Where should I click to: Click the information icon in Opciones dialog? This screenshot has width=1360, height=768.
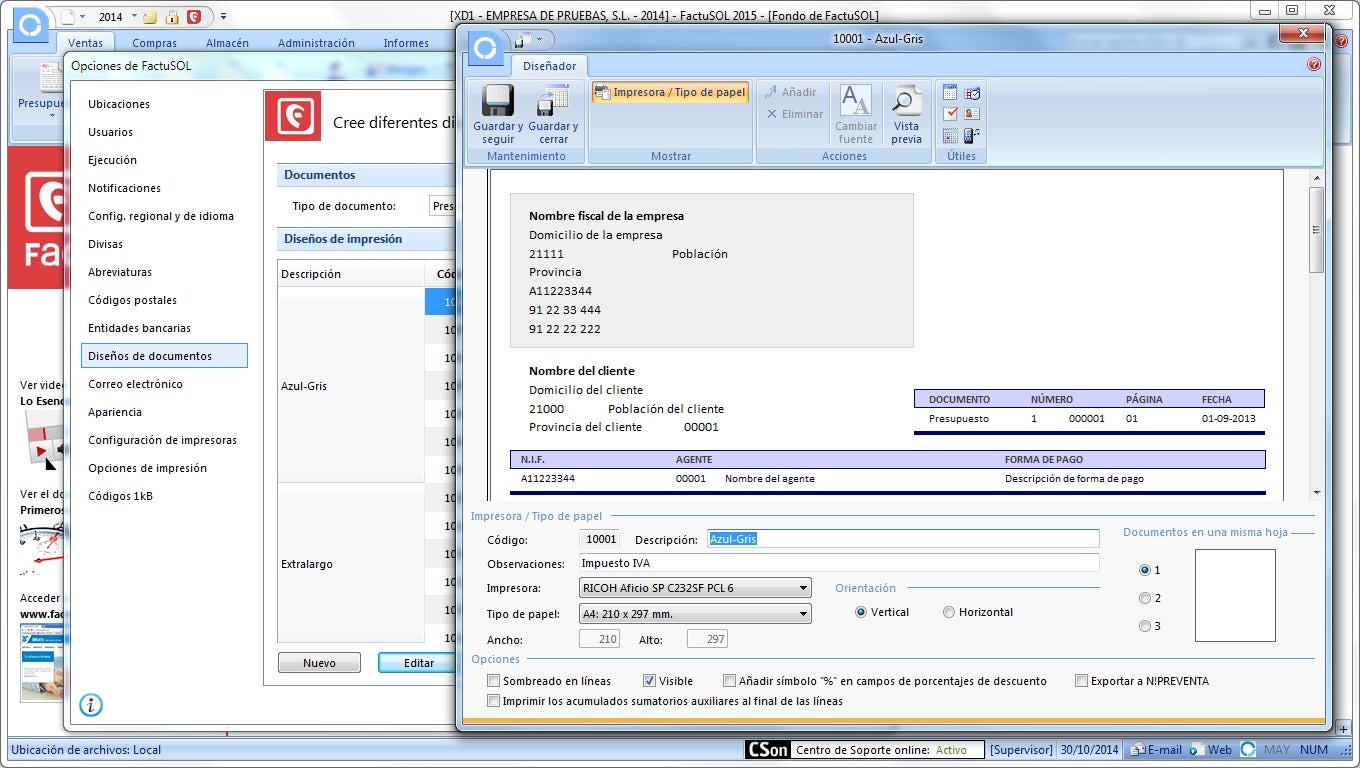pyautogui.click(x=91, y=705)
